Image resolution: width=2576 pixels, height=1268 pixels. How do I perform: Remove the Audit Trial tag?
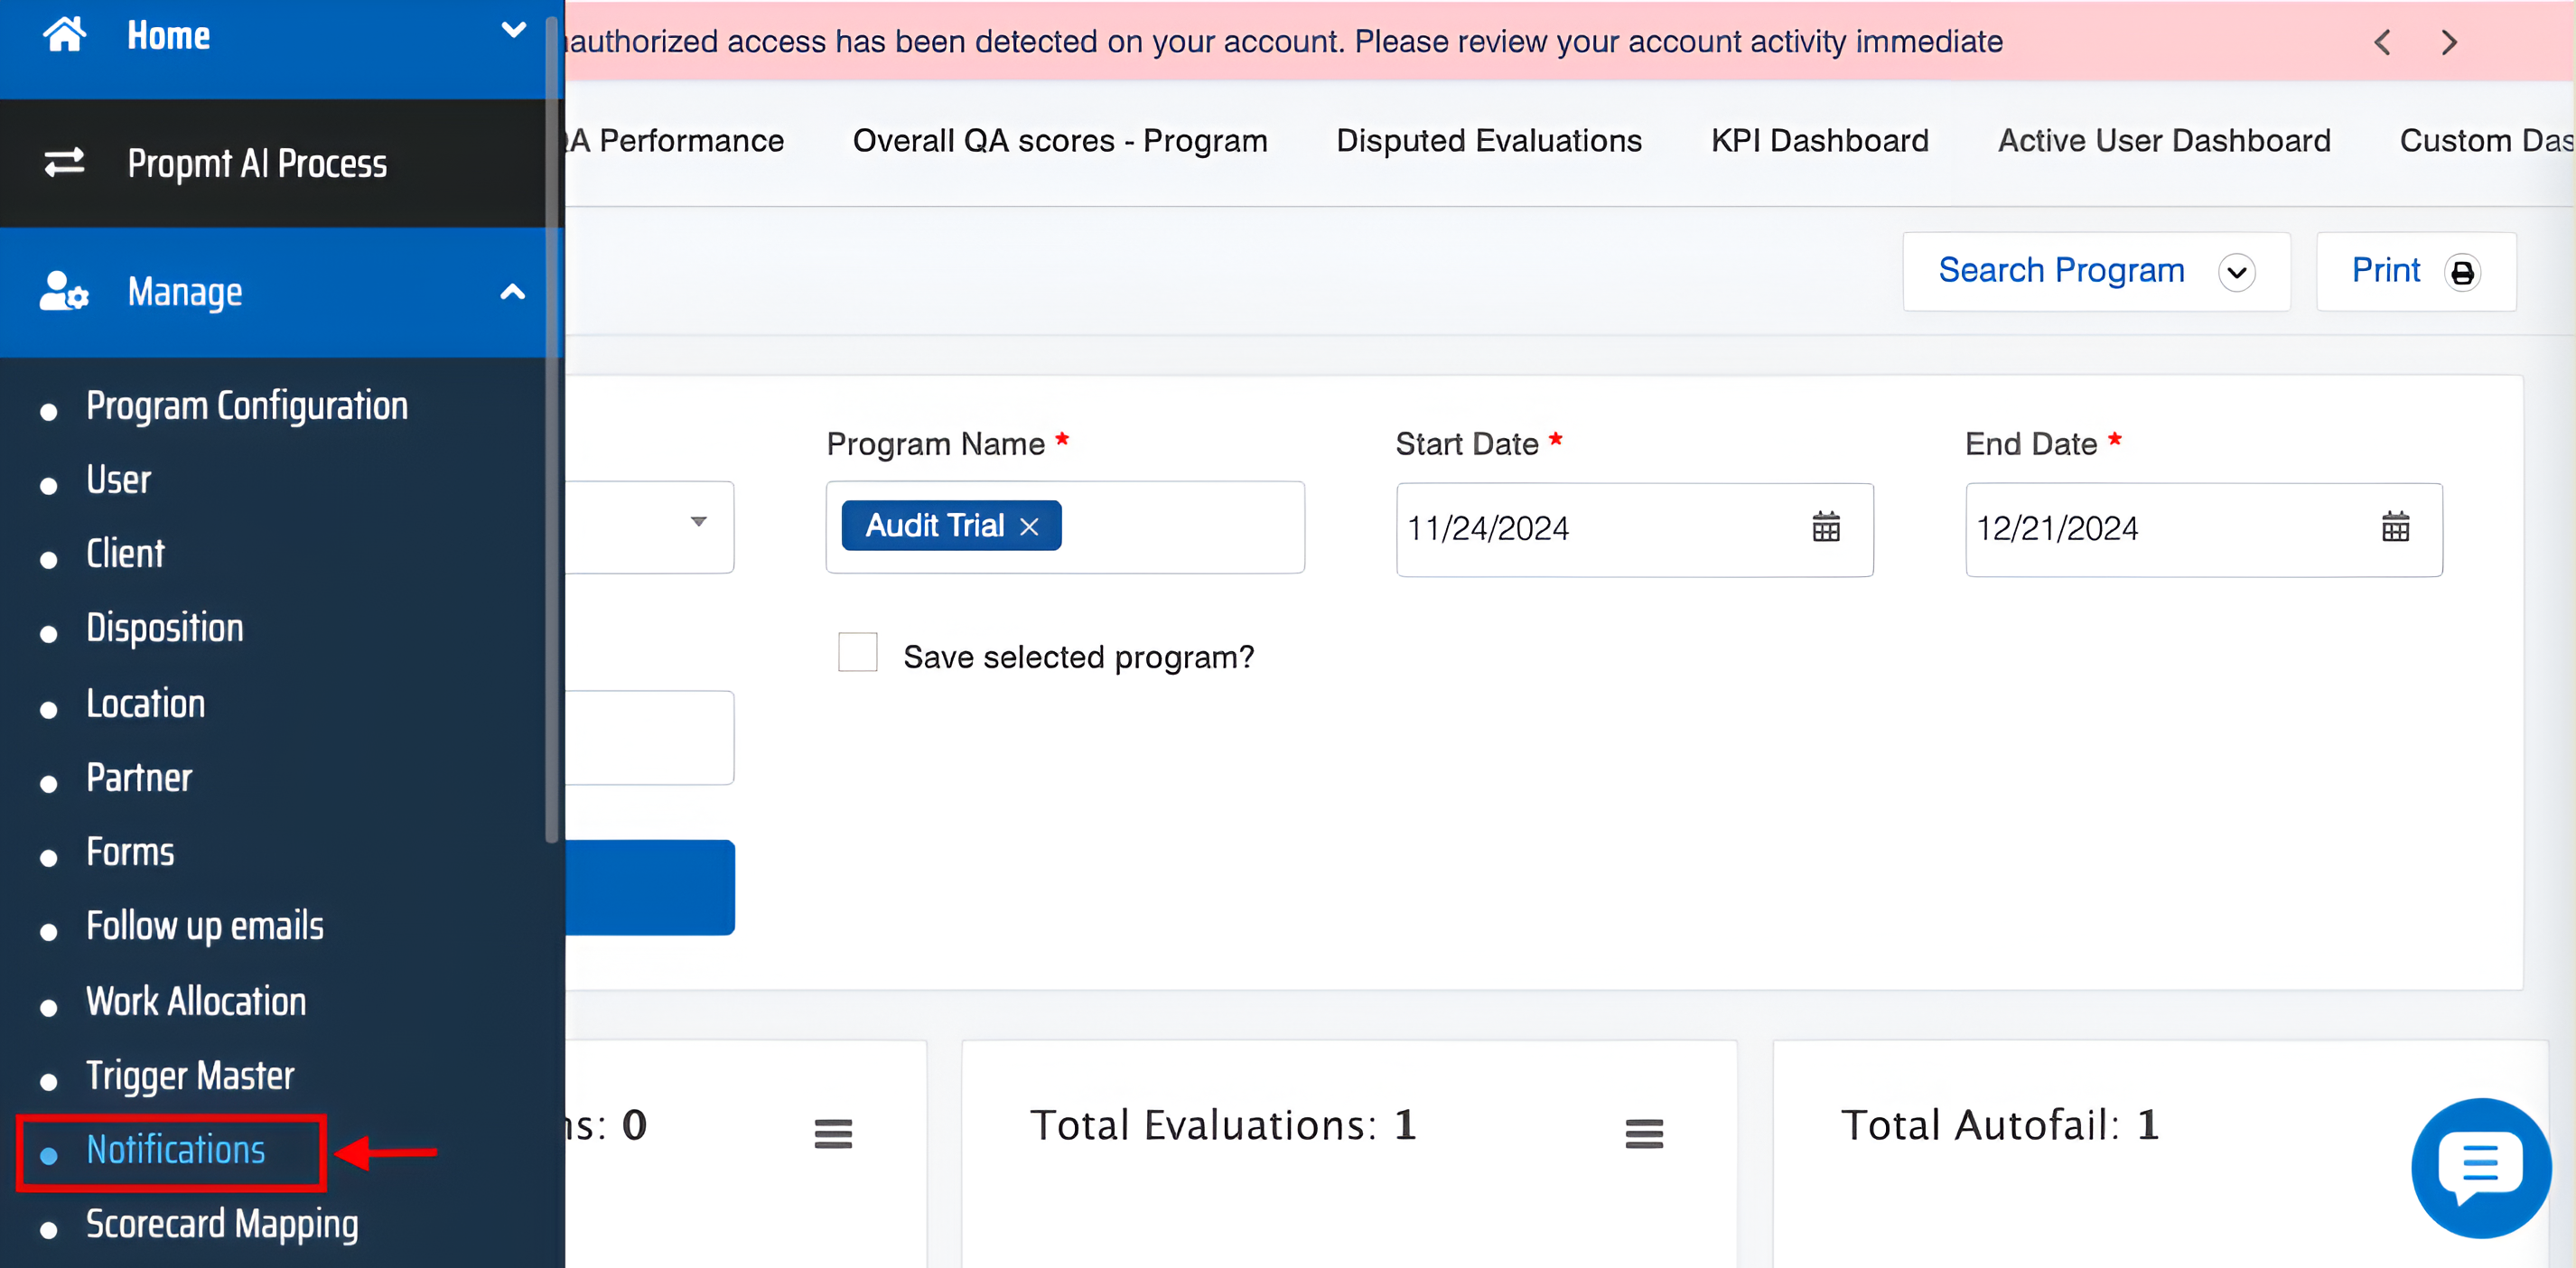coord(1029,527)
